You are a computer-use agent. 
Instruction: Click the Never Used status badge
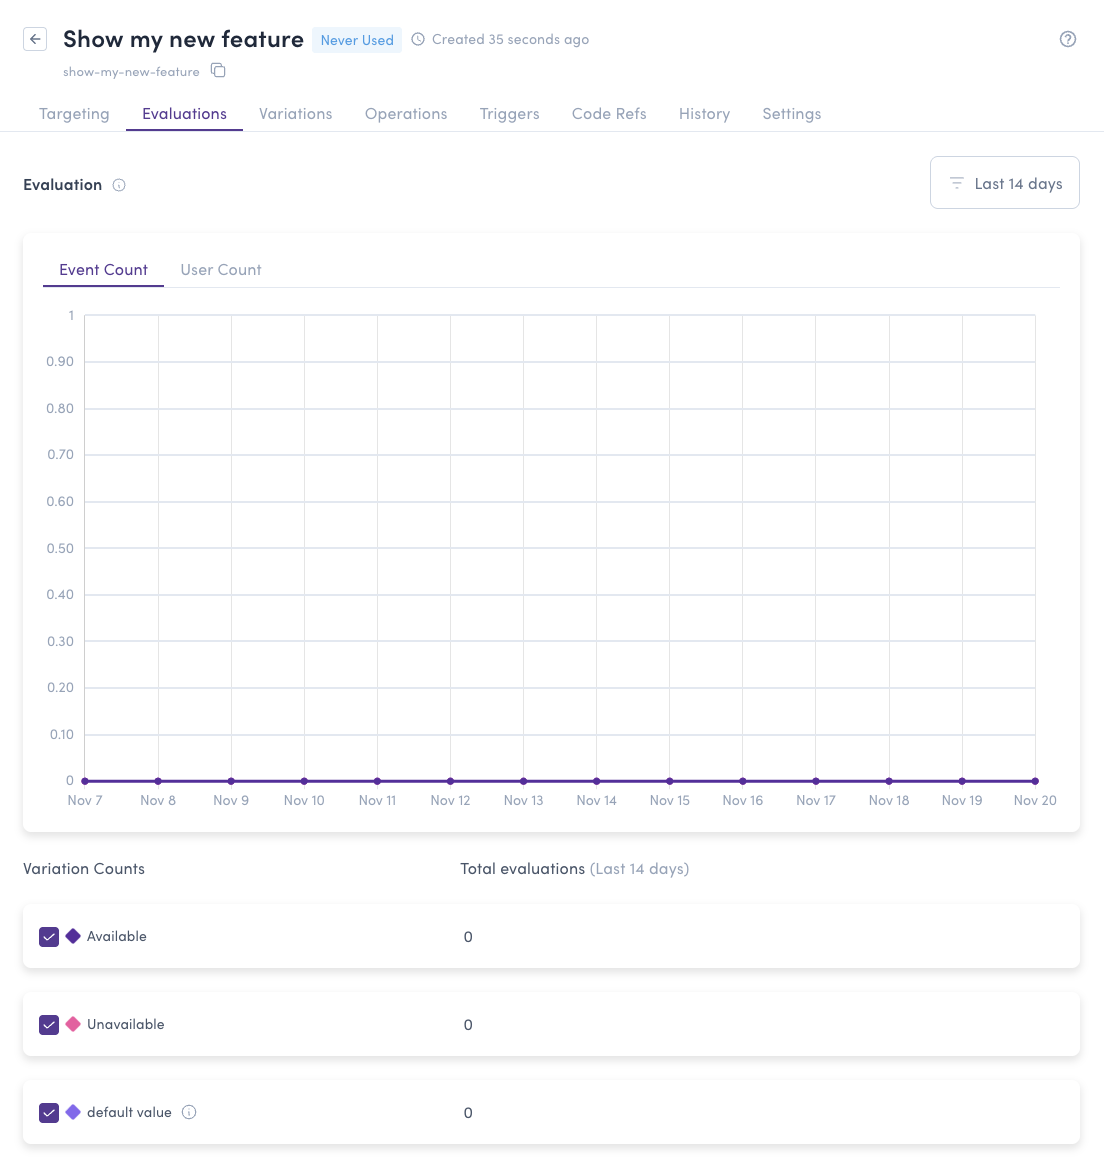click(357, 40)
